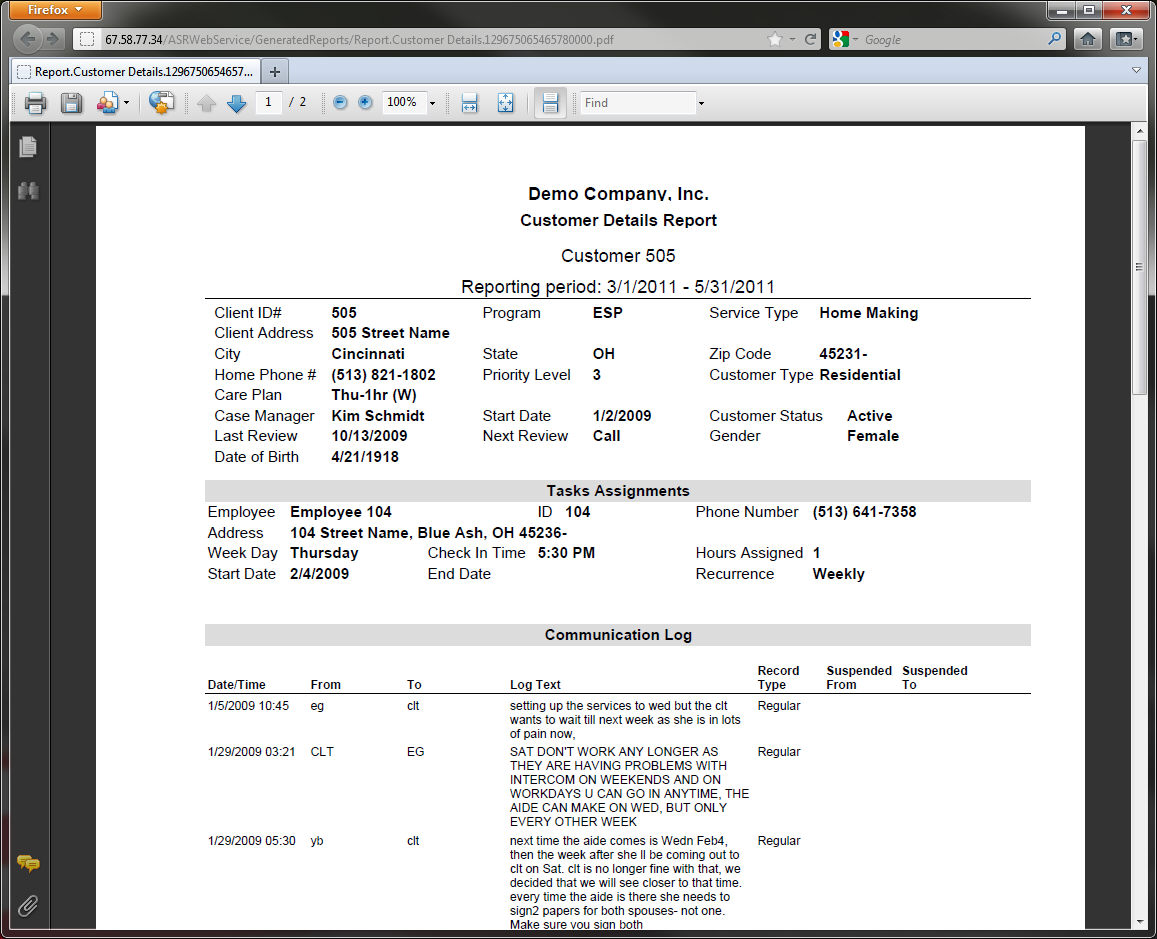The width and height of the screenshot is (1157, 939).
Task: Toggle the scrolling pages view mode
Action: coord(550,103)
